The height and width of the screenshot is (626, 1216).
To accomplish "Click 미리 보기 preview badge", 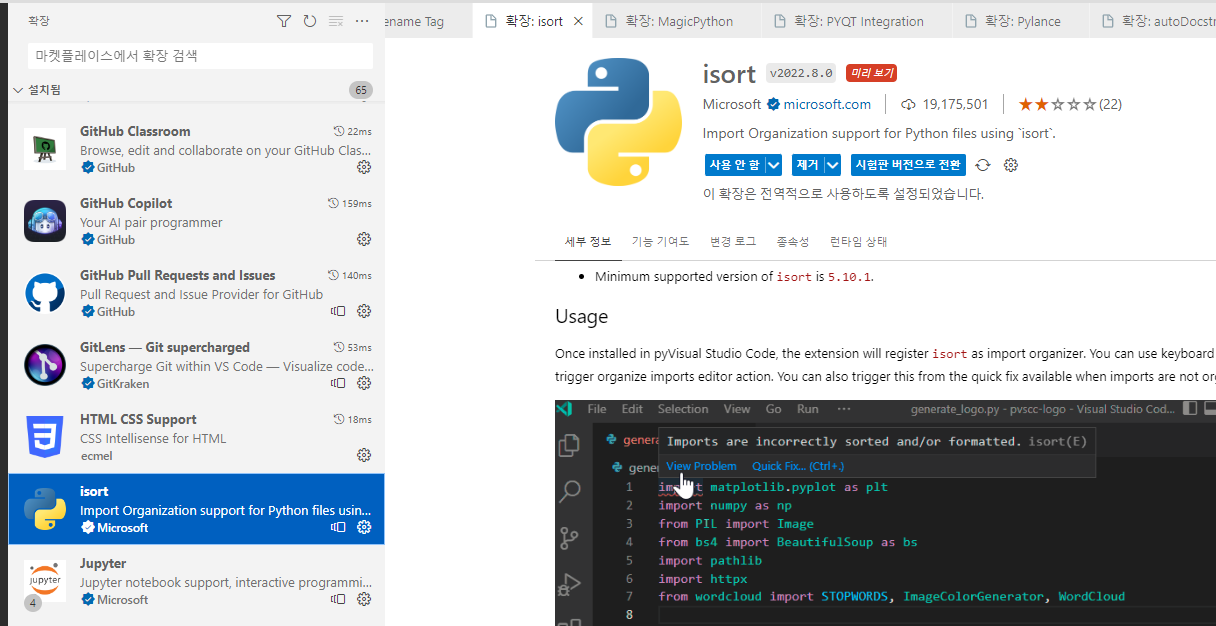I will (871, 73).
